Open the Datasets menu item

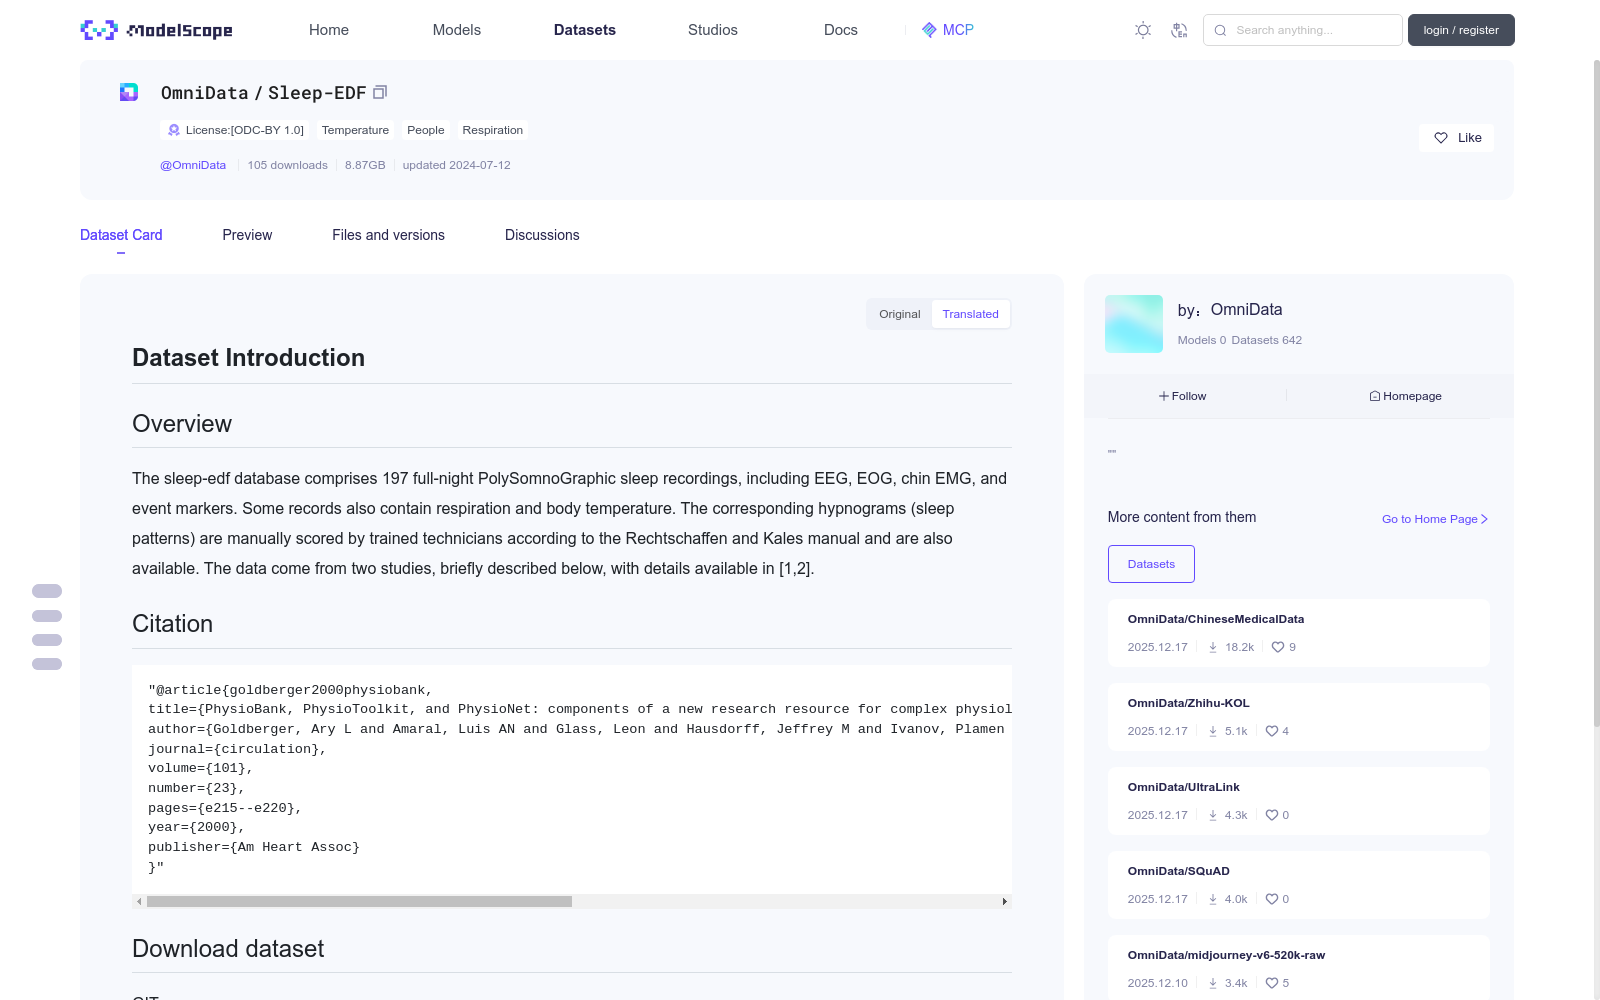click(585, 30)
